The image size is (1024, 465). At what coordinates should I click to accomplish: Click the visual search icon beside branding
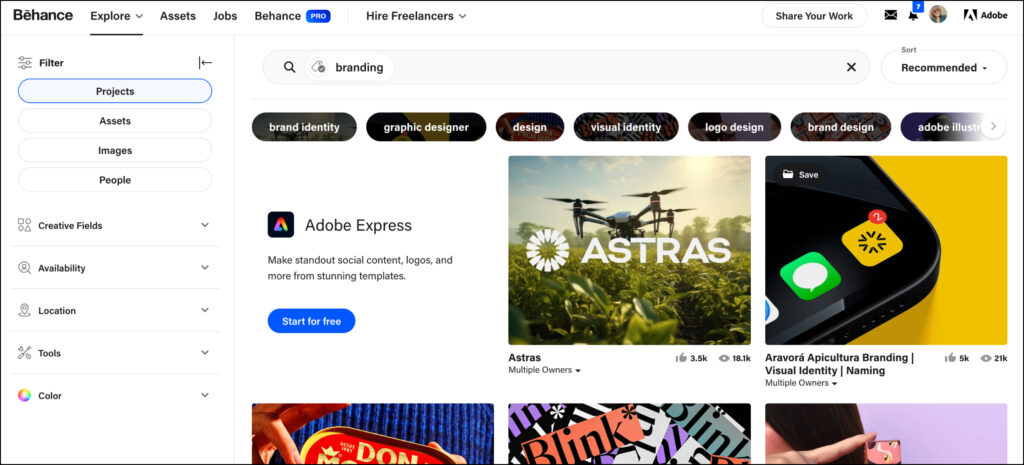pyautogui.click(x=319, y=67)
